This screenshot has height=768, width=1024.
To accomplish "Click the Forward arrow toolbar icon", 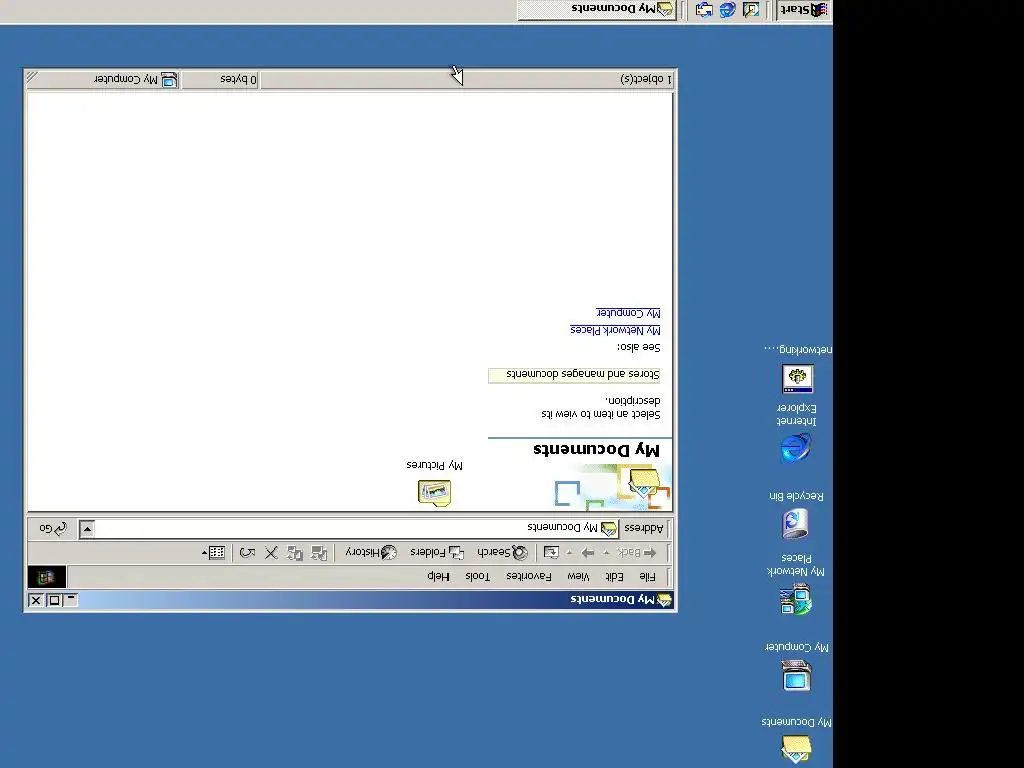I will [588, 553].
